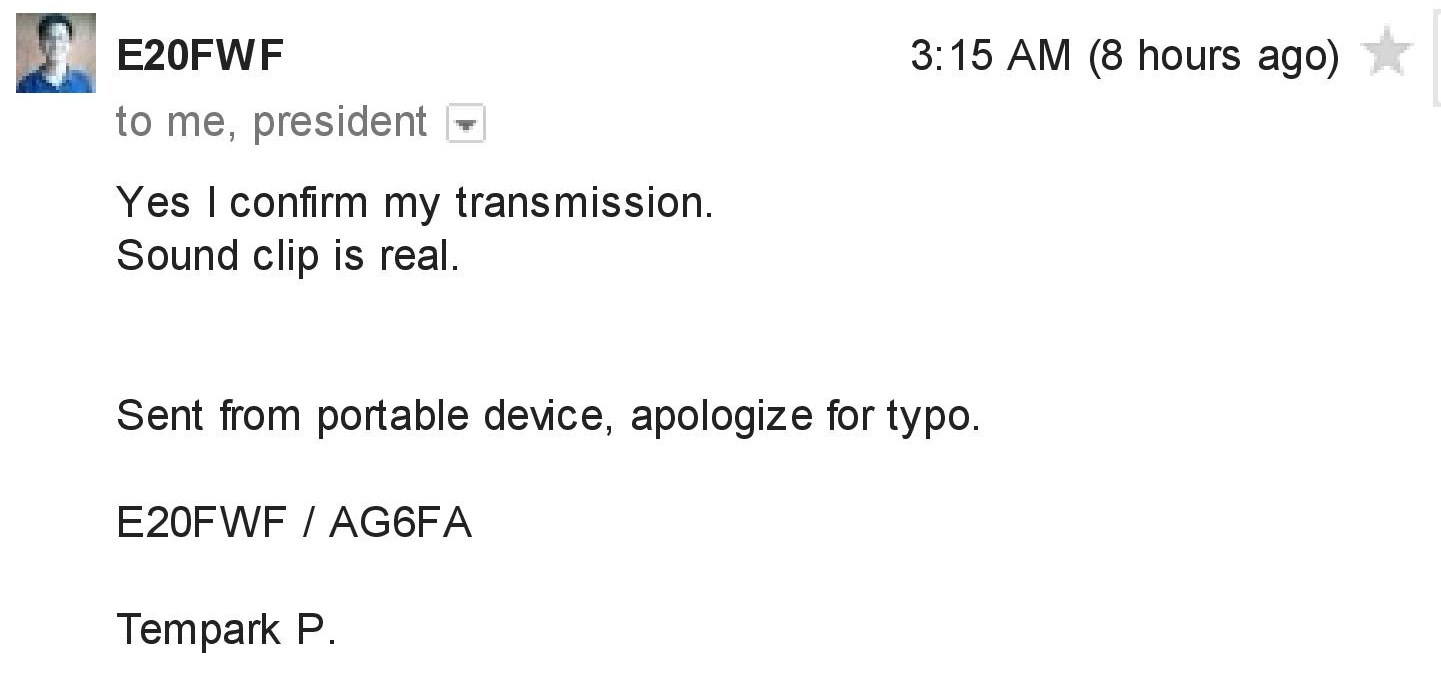This screenshot has height=683, width=1441.
Task: Click the word "transmission" in the message
Action: (x=582, y=203)
